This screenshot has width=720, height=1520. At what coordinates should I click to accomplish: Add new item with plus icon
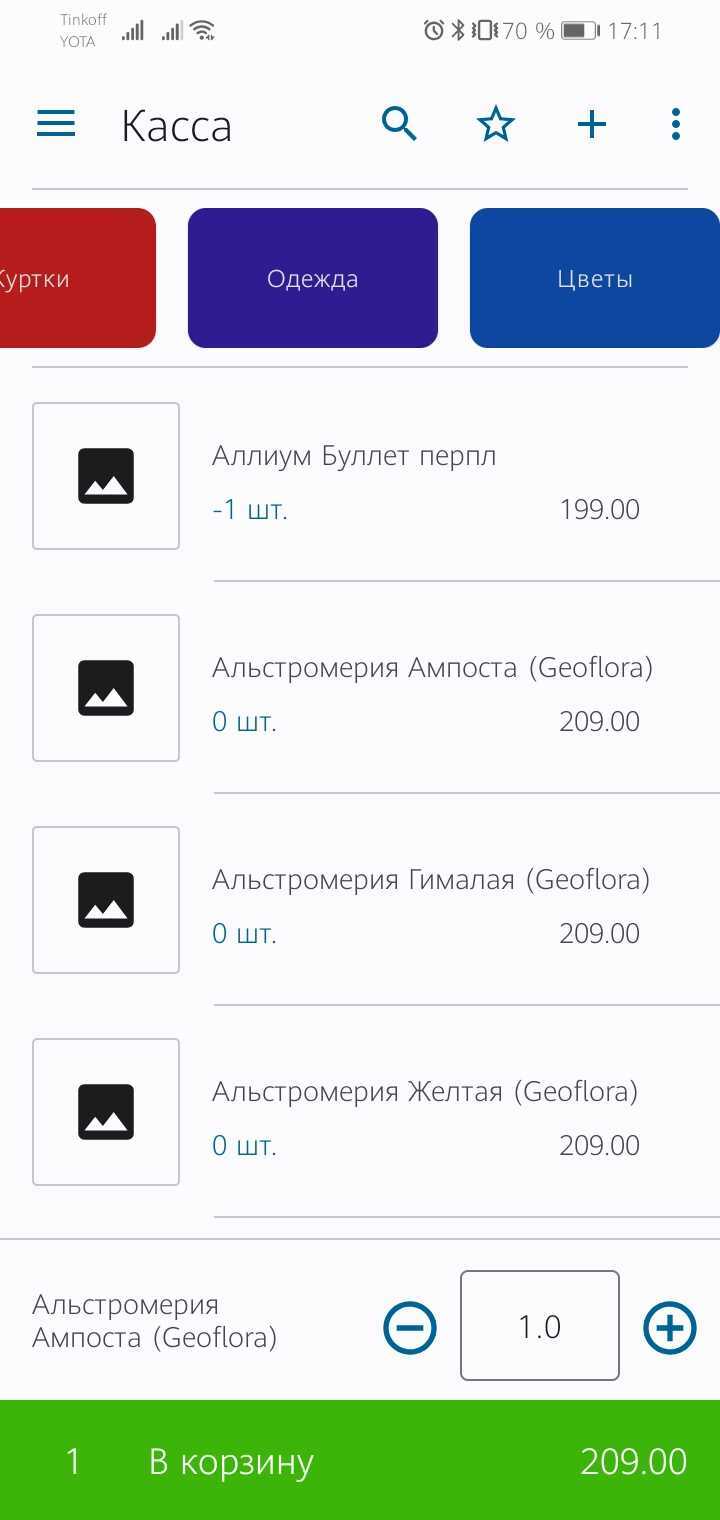592,124
